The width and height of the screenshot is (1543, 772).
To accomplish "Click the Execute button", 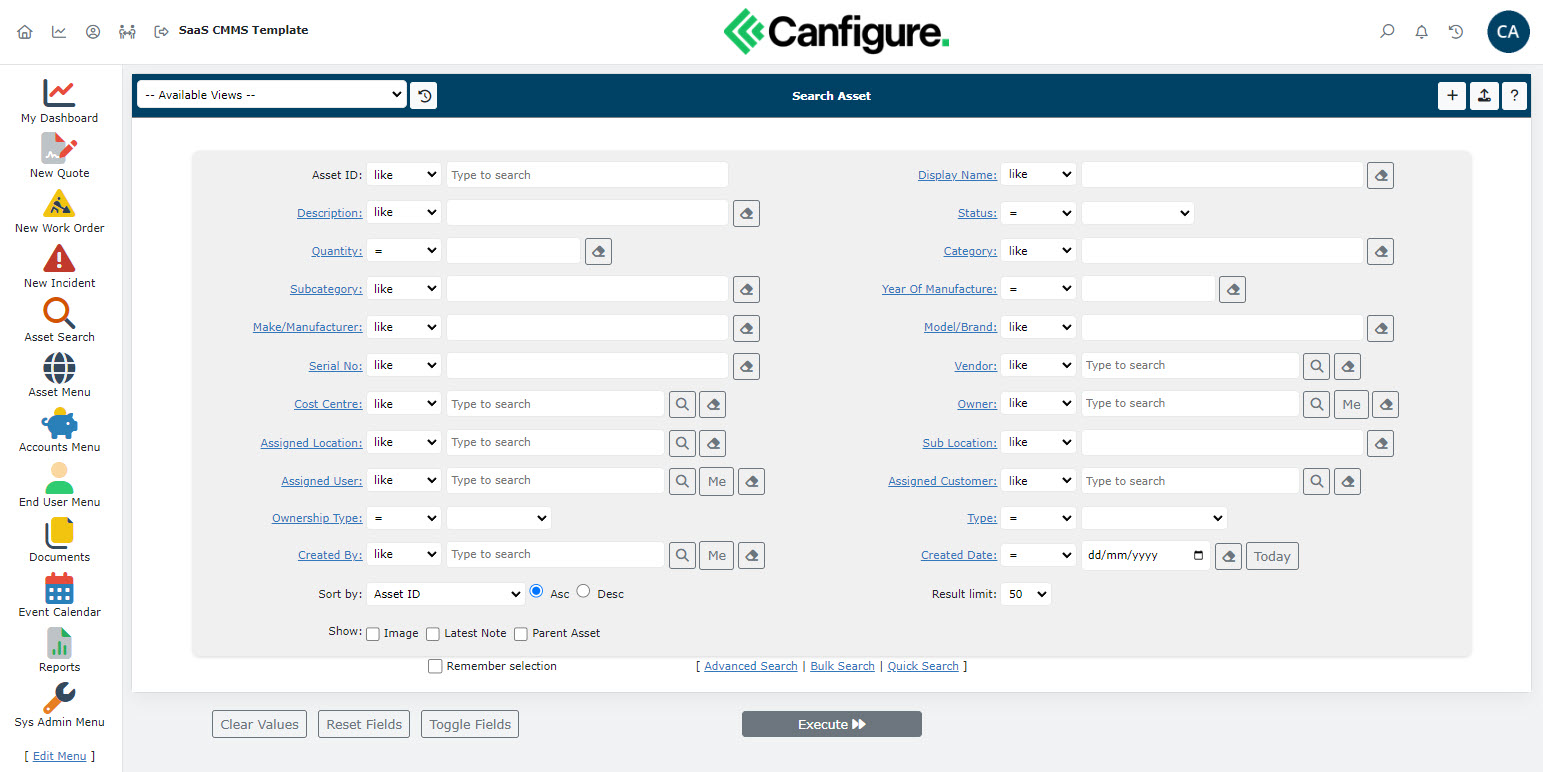I will point(831,724).
